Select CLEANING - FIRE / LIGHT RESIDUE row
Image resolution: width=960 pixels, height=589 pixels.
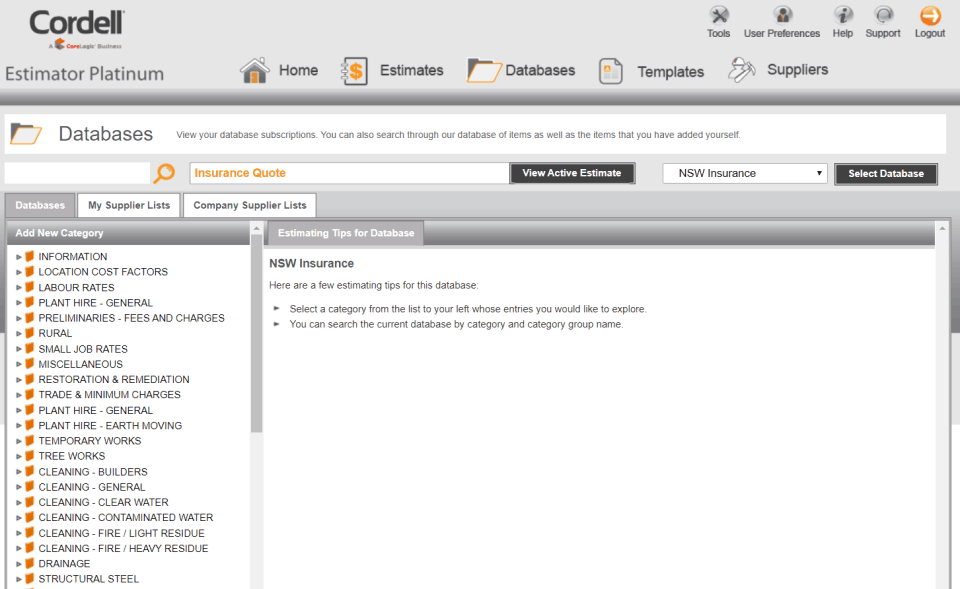tap(121, 533)
